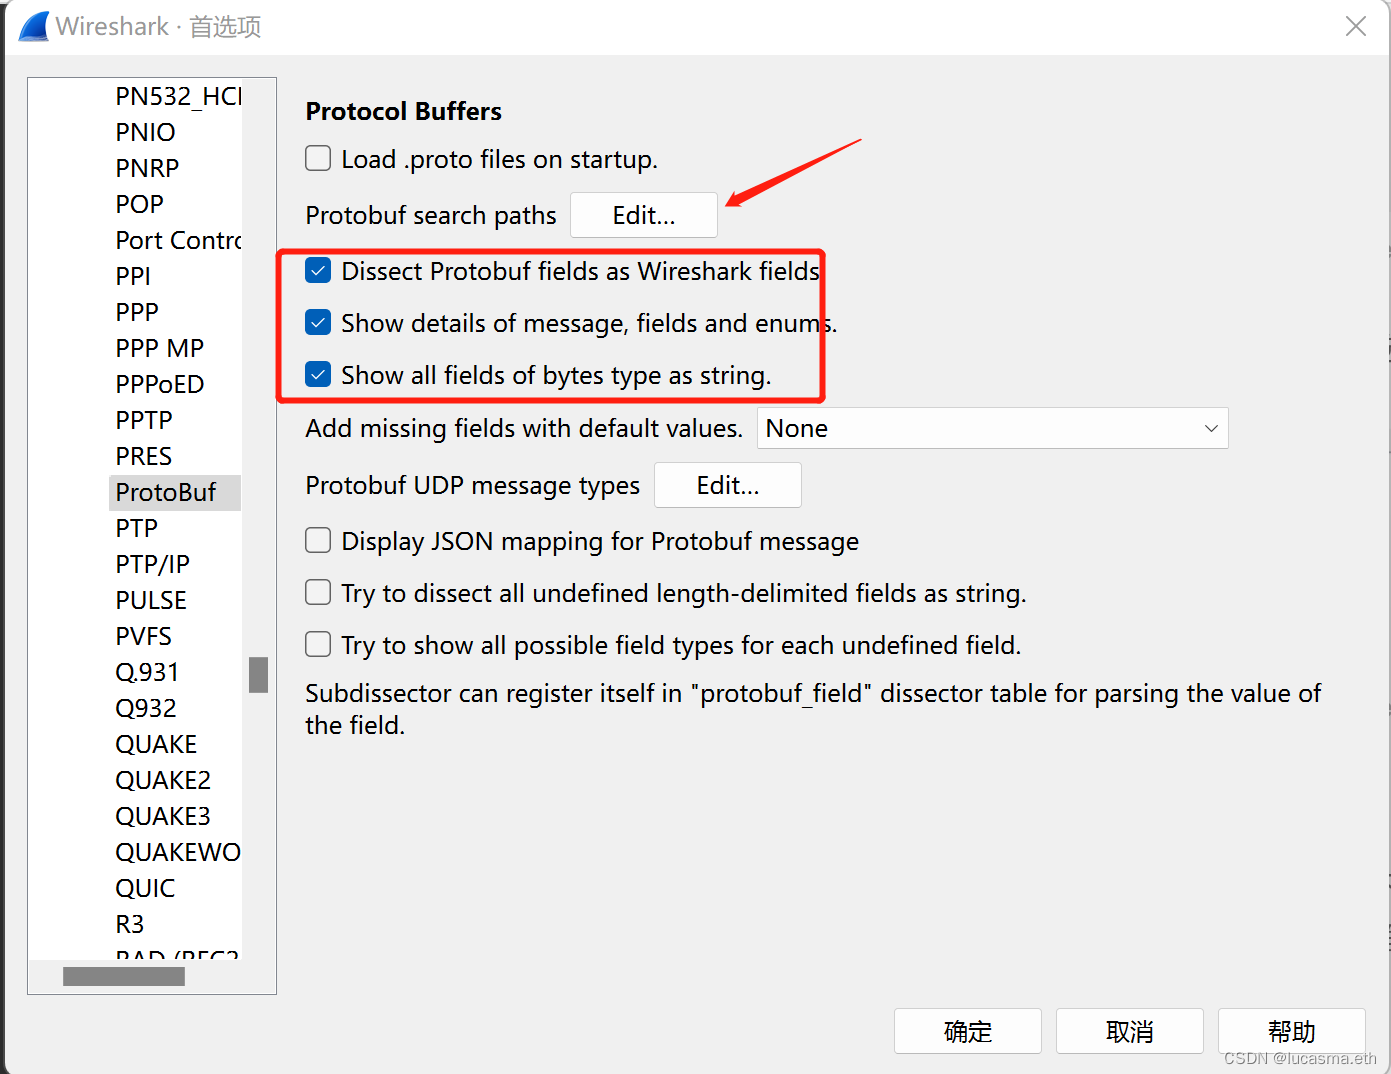
Task: Uncheck Dissect Protobuf fields as Wireshark fields
Action: click(318, 271)
